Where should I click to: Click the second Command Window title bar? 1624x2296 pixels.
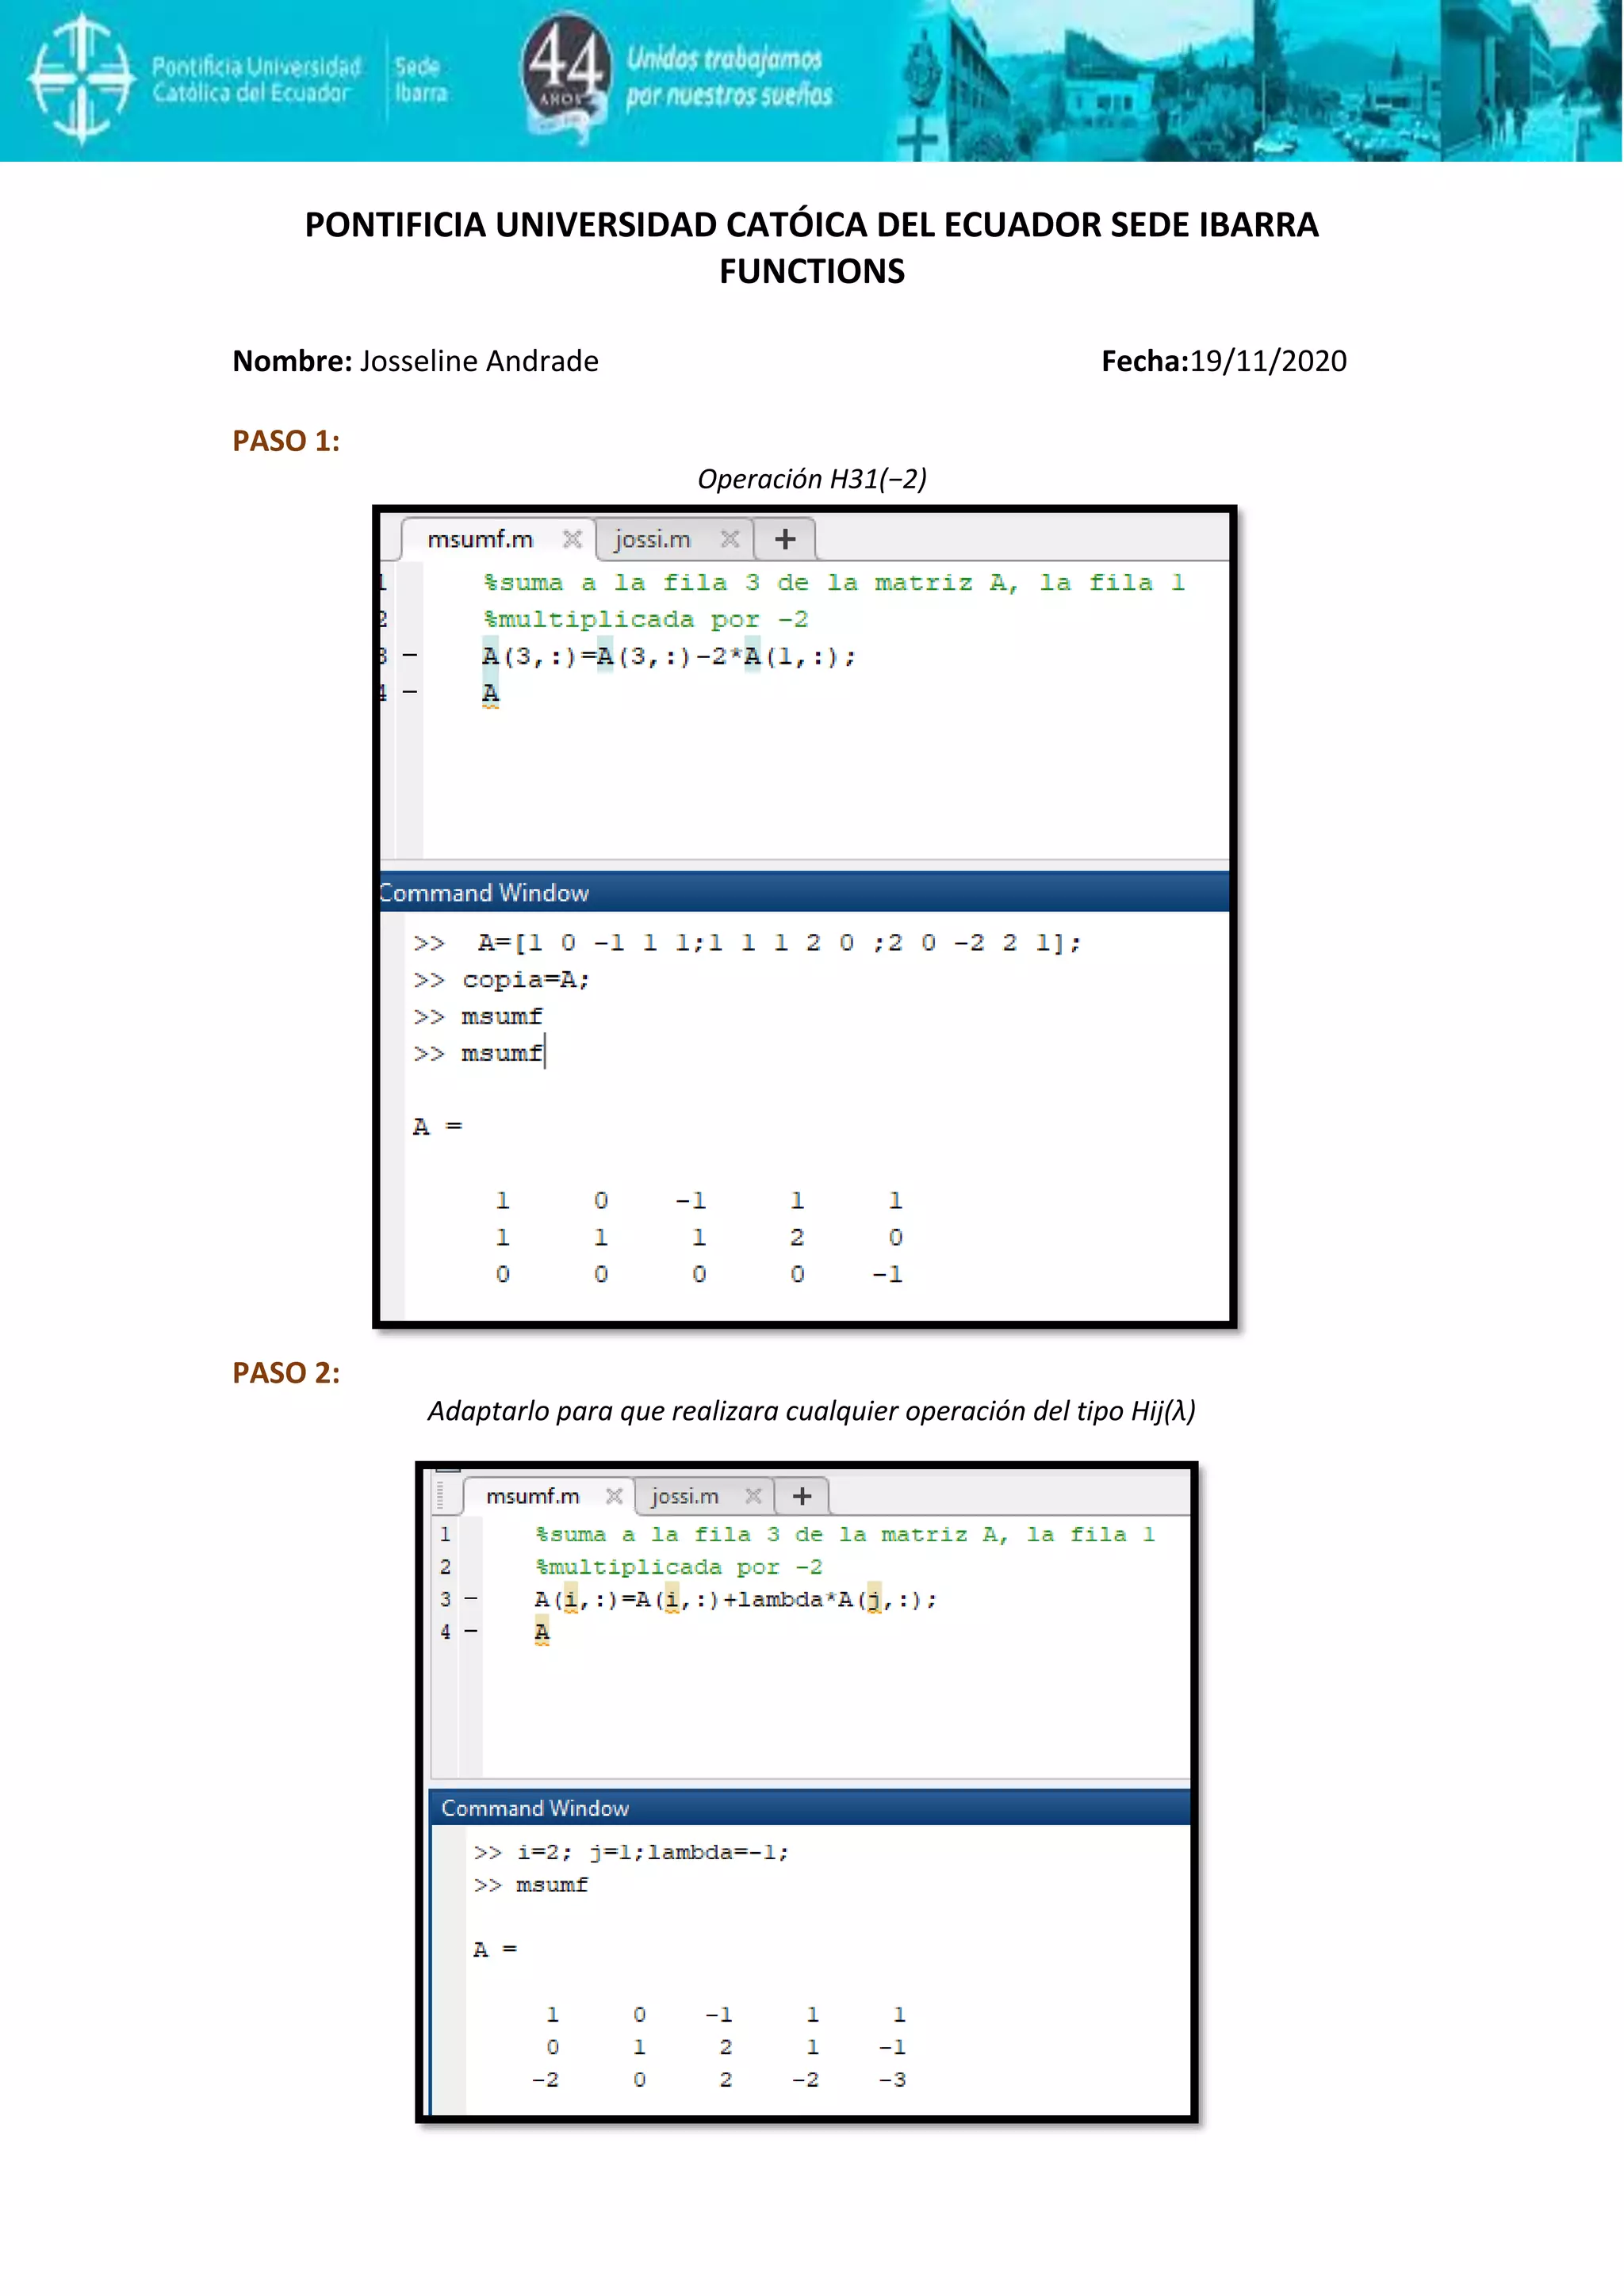[x=810, y=1808]
